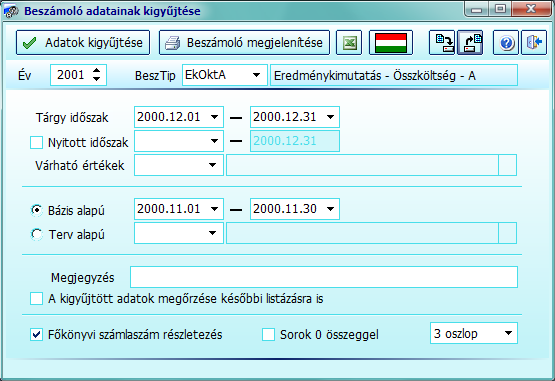
Task: Exit the dialog via the door icon
Action: pyautogui.click(x=534, y=43)
